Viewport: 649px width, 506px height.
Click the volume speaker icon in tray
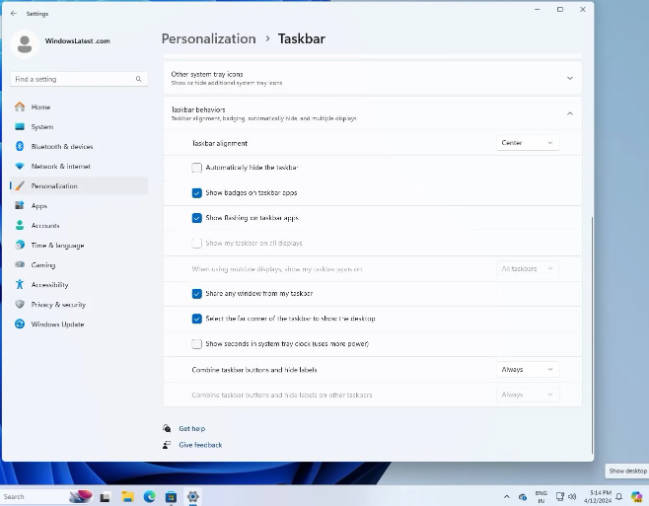pyautogui.click(x=572, y=496)
